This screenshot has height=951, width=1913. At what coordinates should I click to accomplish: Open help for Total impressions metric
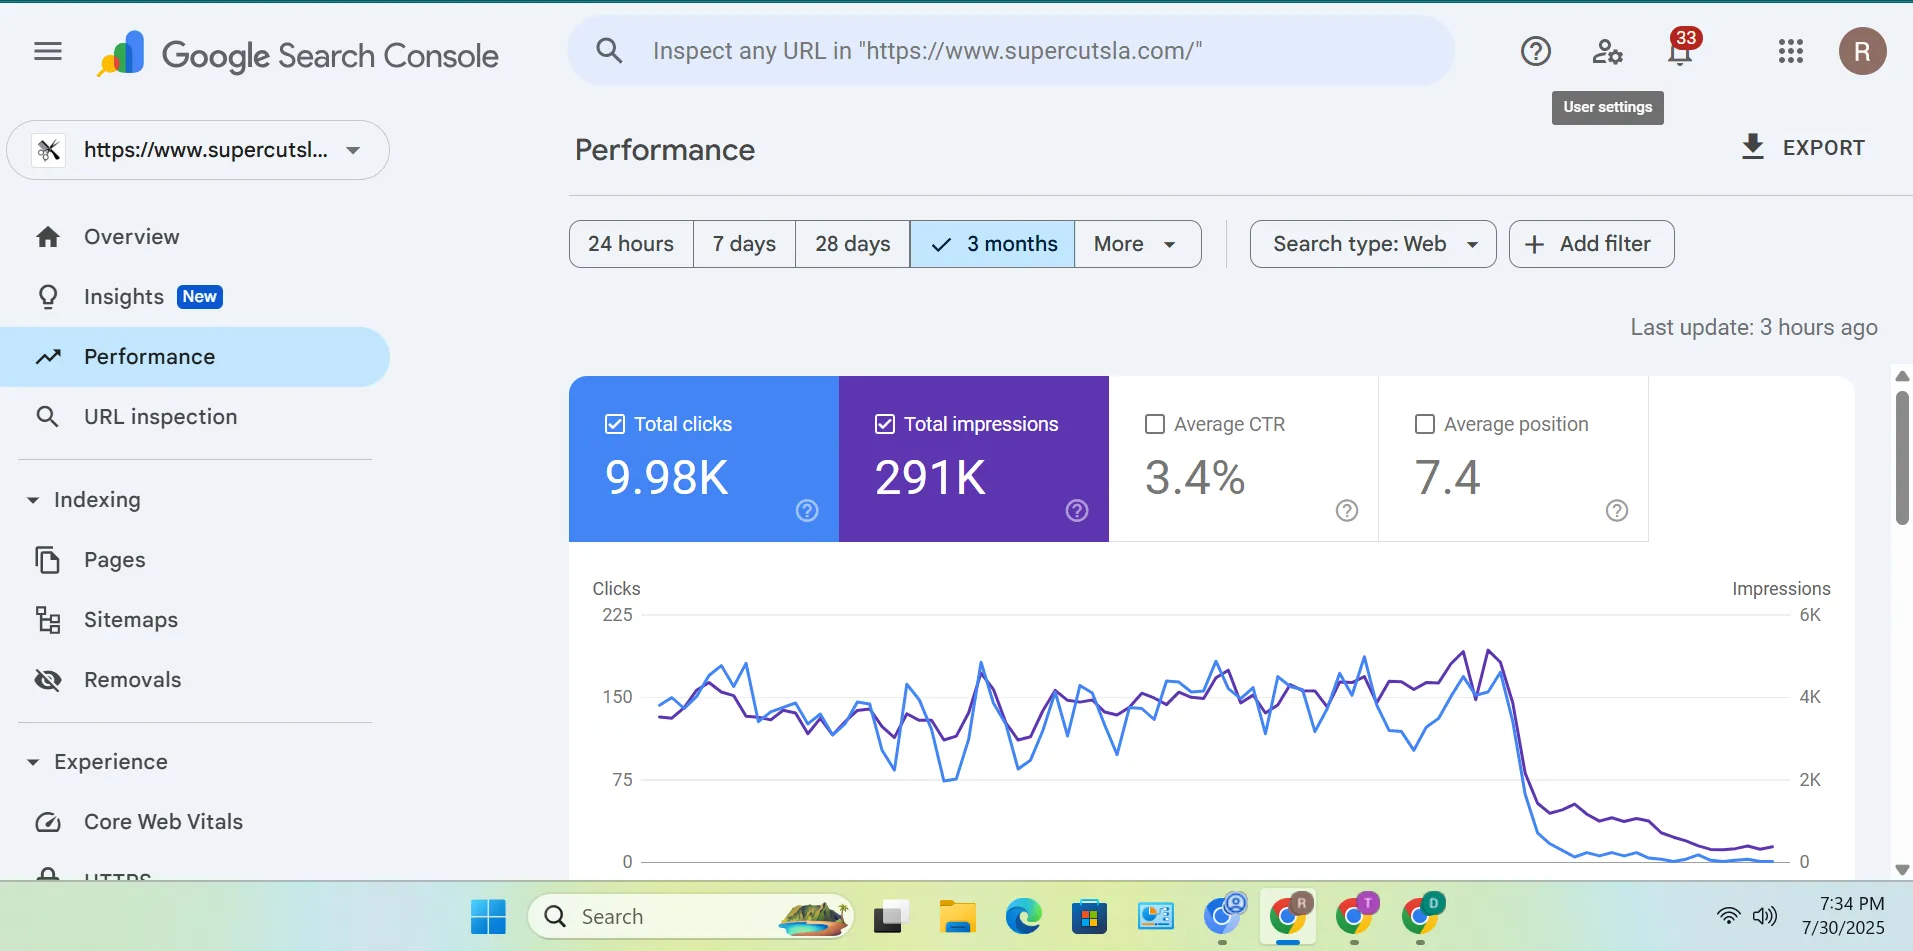[x=1077, y=511]
